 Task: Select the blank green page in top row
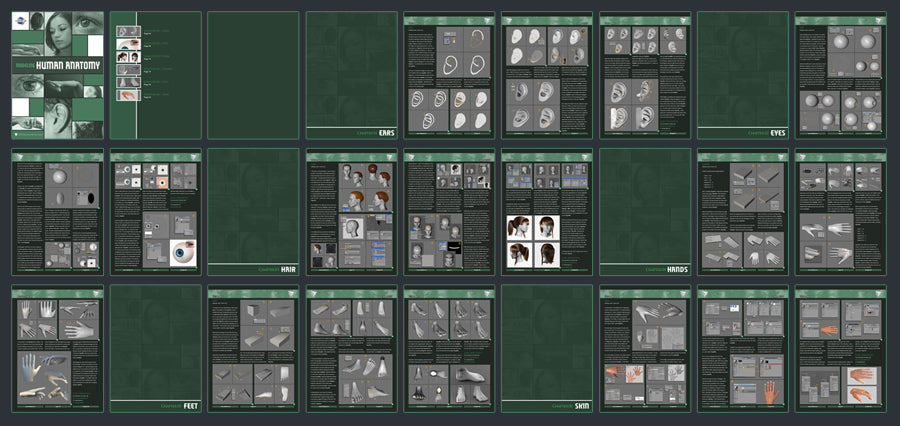253,75
